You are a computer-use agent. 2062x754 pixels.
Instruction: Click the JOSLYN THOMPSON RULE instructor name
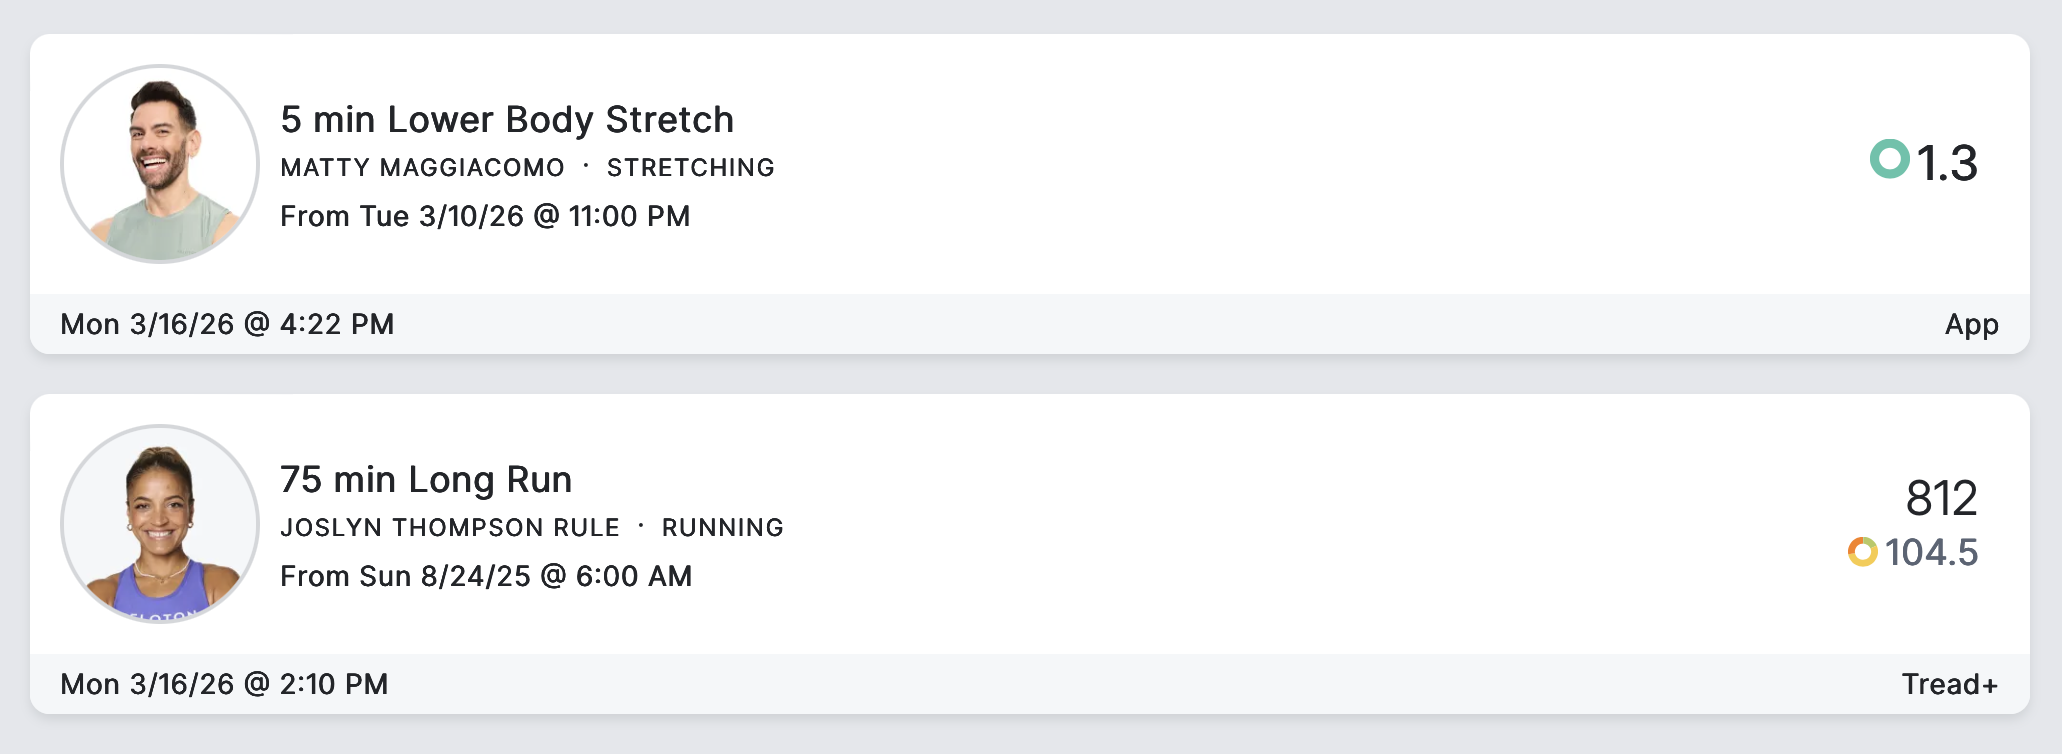pyautogui.click(x=450, y=528)
